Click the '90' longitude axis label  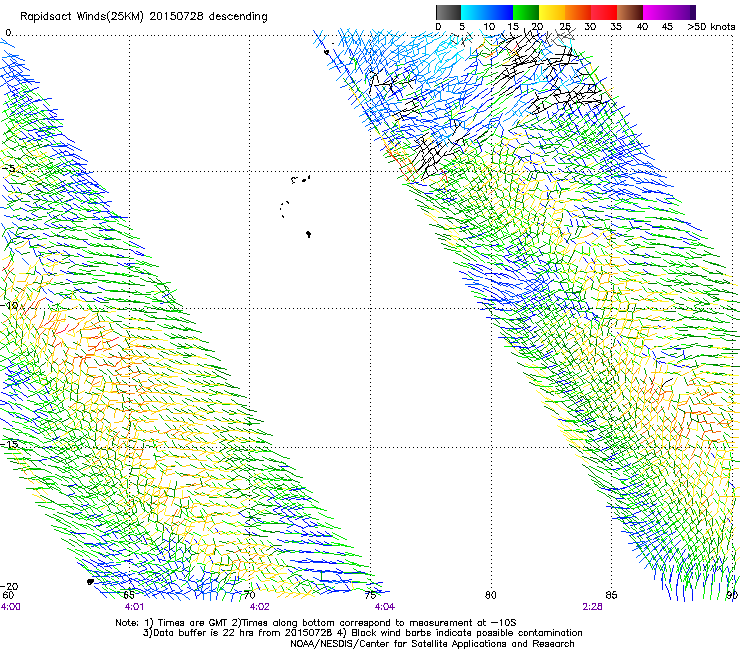pyautogui.click(x=732, y=595)
